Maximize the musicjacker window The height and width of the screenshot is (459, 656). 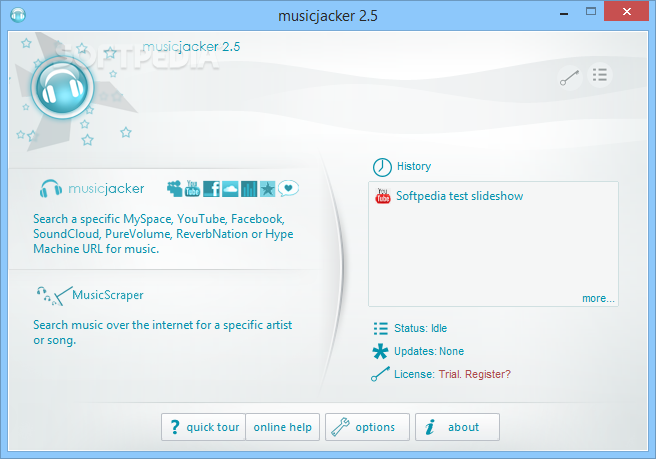pyautogui.click(x=591, y=12)
